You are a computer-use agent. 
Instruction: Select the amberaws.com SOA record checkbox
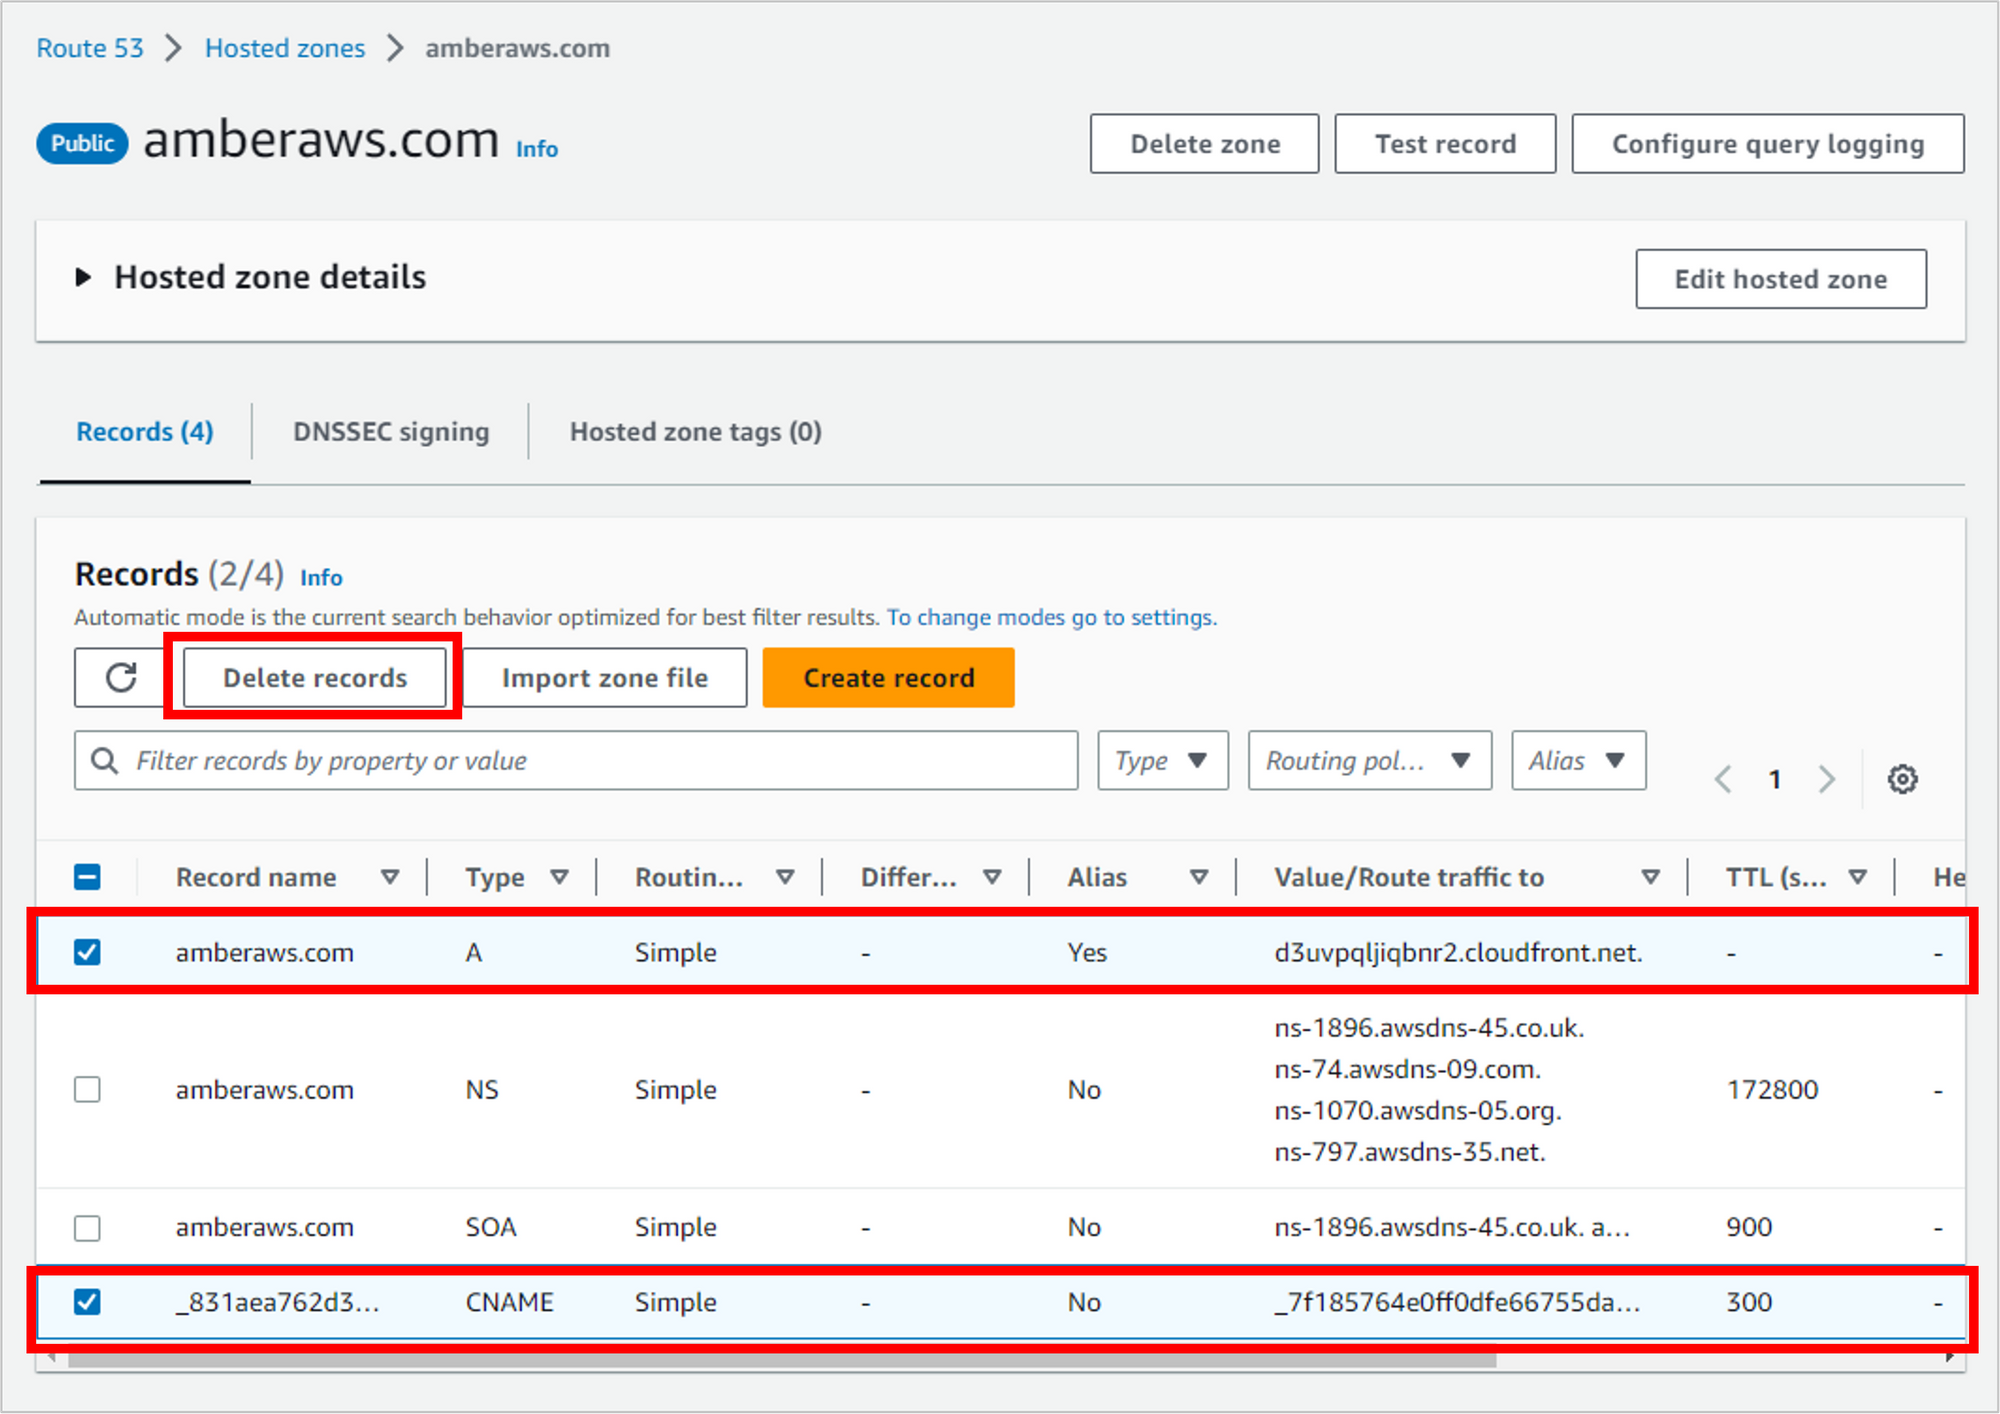pos(88,1227)
